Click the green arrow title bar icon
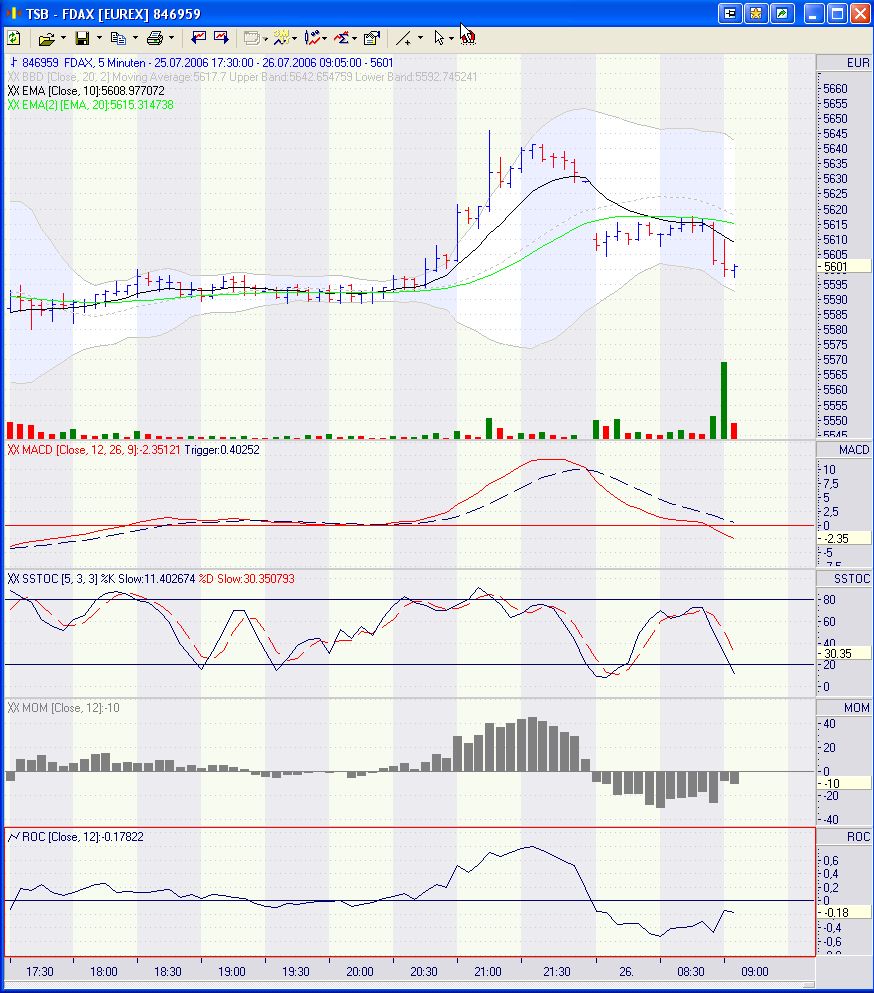The image size is (874, 993). (780, 13)
